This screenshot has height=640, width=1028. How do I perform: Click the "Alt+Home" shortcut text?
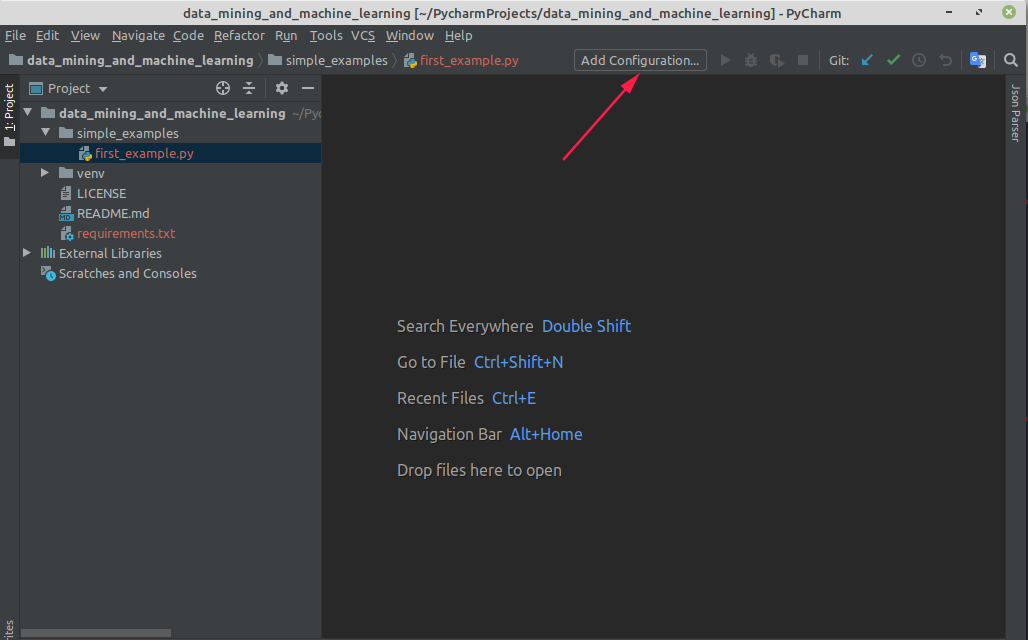(x=546, y=435)
